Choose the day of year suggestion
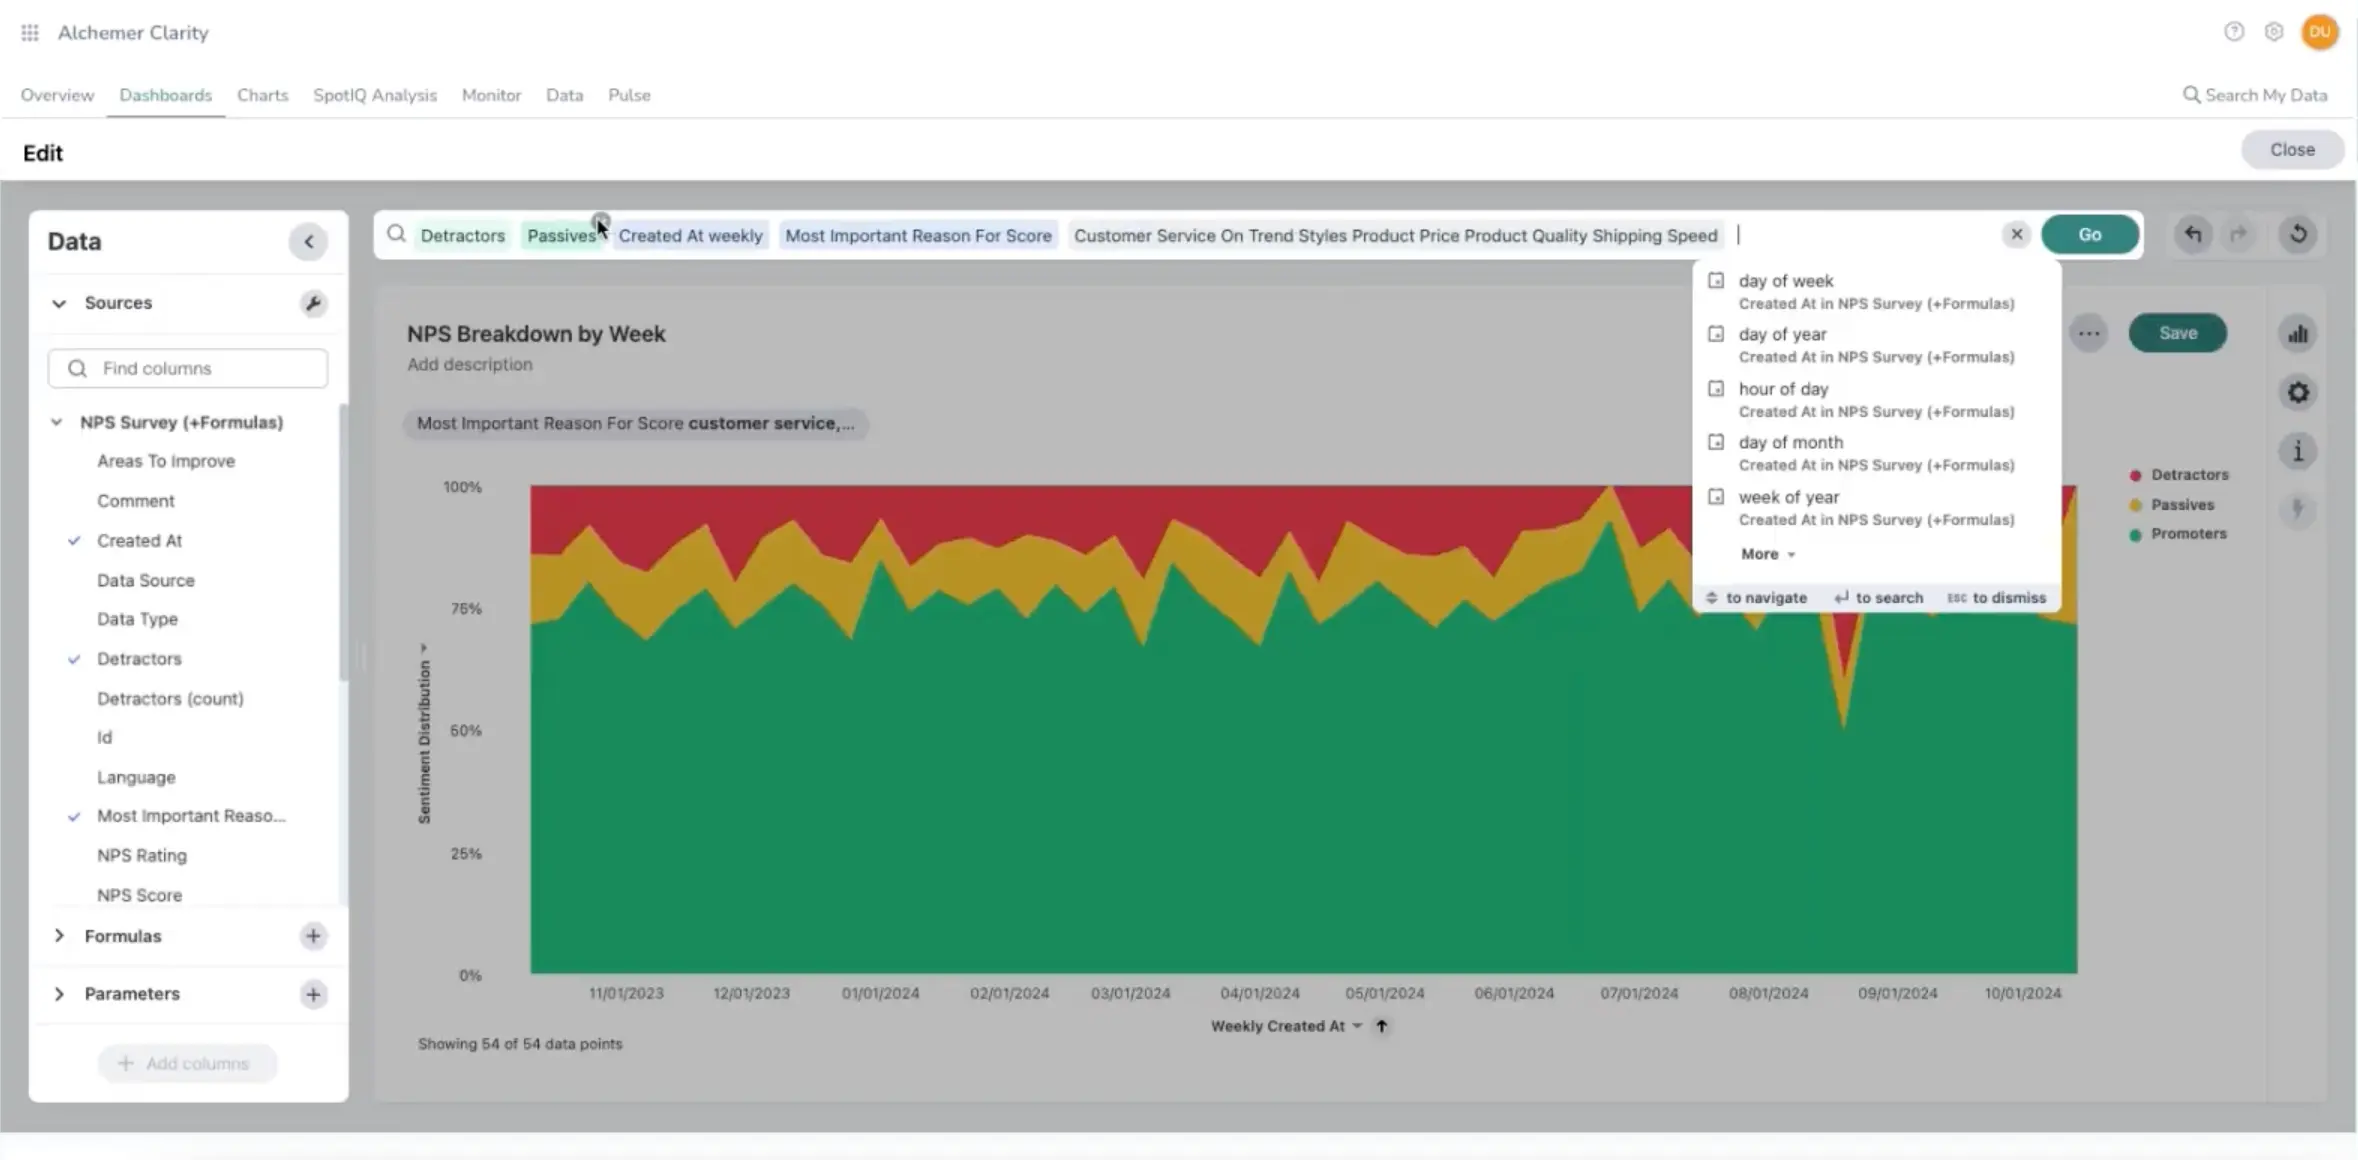The width and height of the screenshot is (2358, 1160). 1875,344
